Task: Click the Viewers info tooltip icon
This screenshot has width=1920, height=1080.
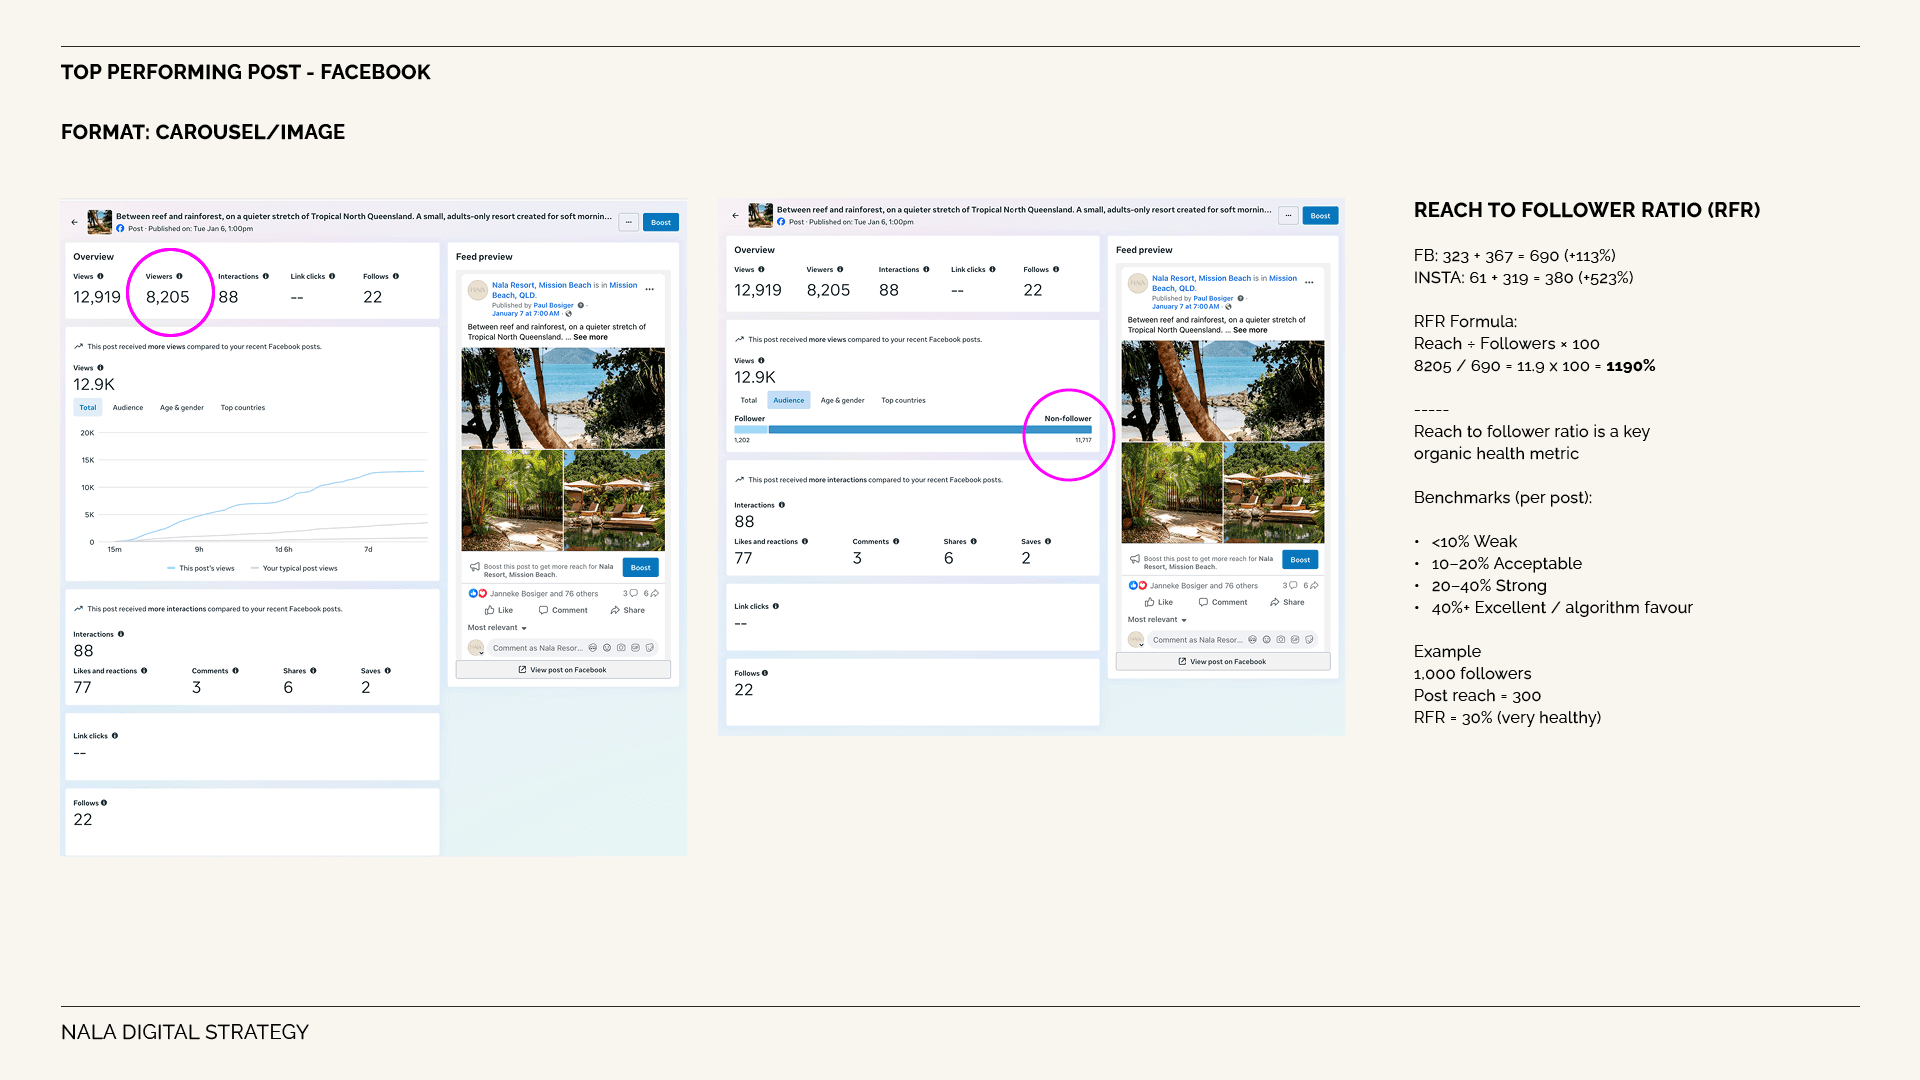Action: tap(180, 276)
